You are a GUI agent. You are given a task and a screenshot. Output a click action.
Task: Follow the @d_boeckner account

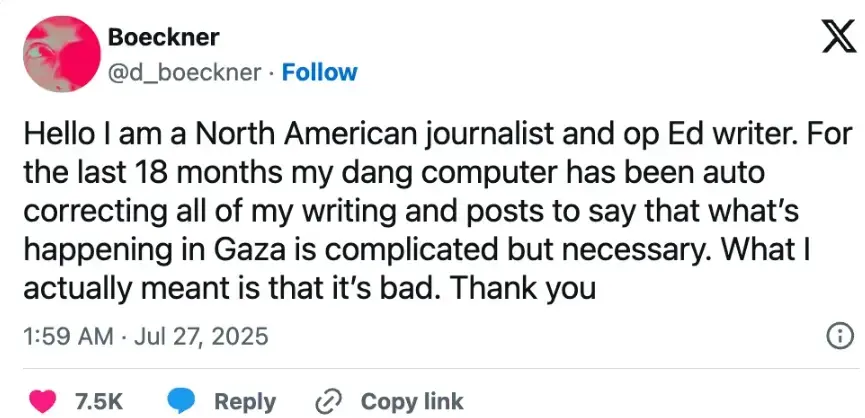[319, 72]
